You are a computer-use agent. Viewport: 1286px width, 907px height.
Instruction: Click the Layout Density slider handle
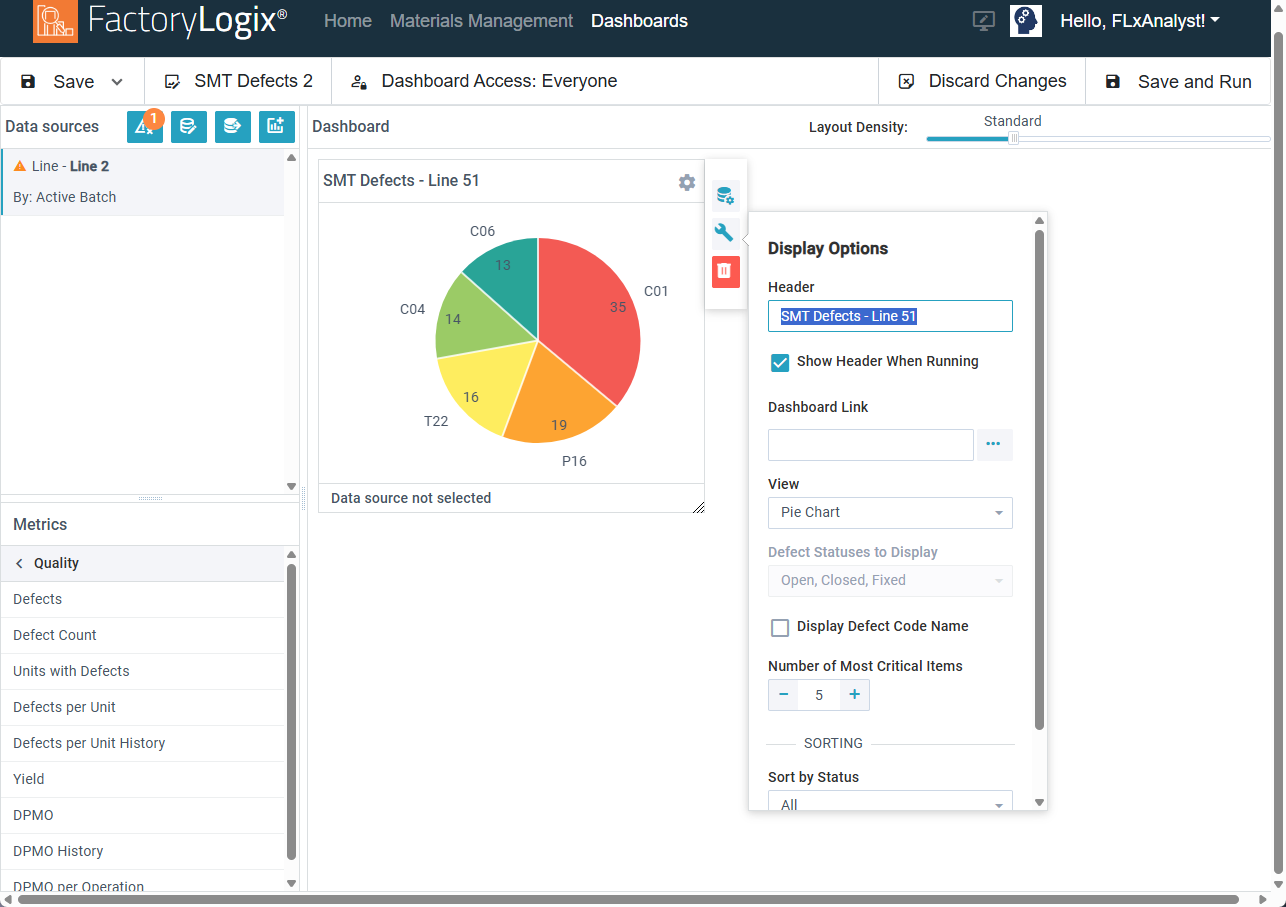(1013, 139)
